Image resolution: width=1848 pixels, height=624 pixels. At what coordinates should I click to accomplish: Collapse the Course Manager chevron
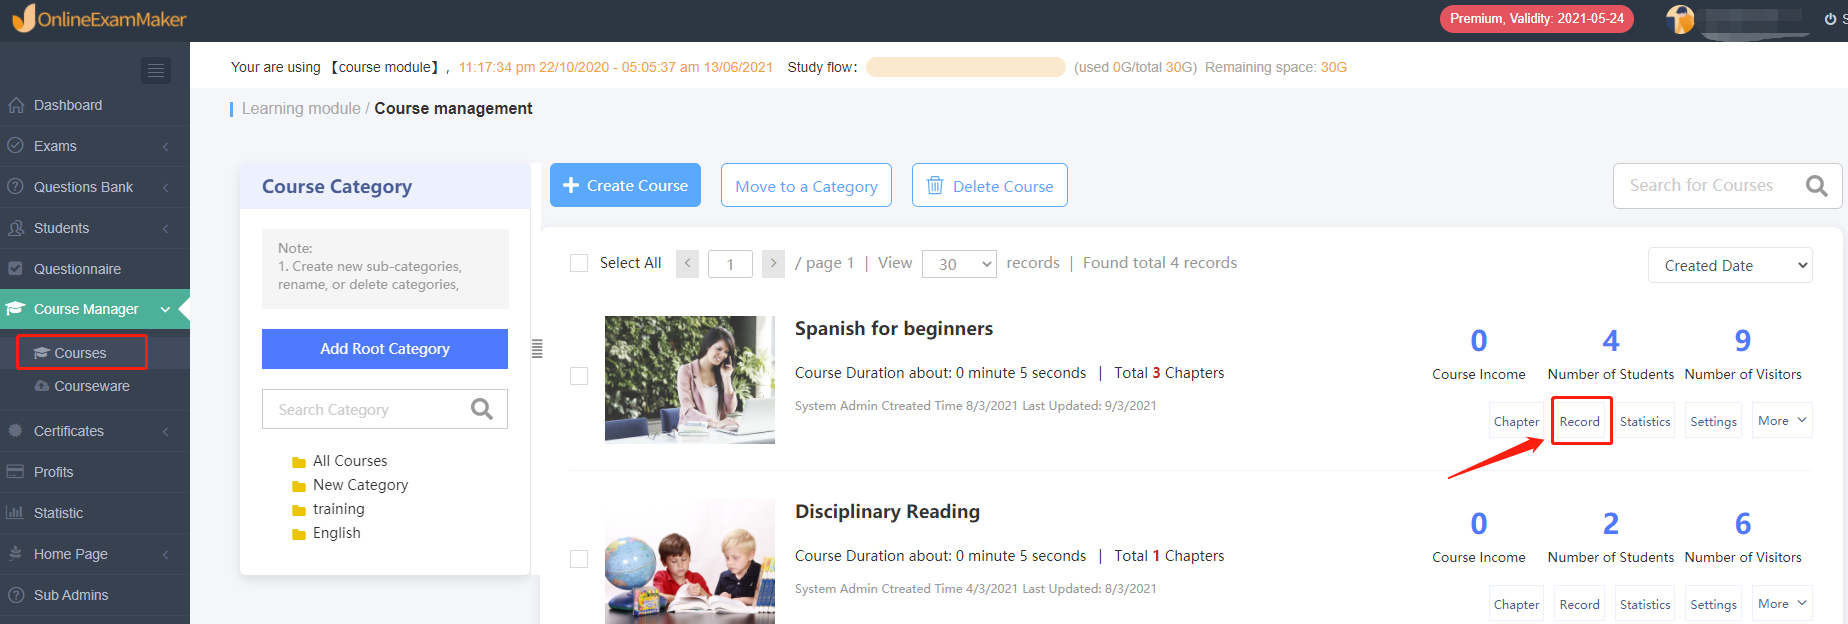[165, 310]
